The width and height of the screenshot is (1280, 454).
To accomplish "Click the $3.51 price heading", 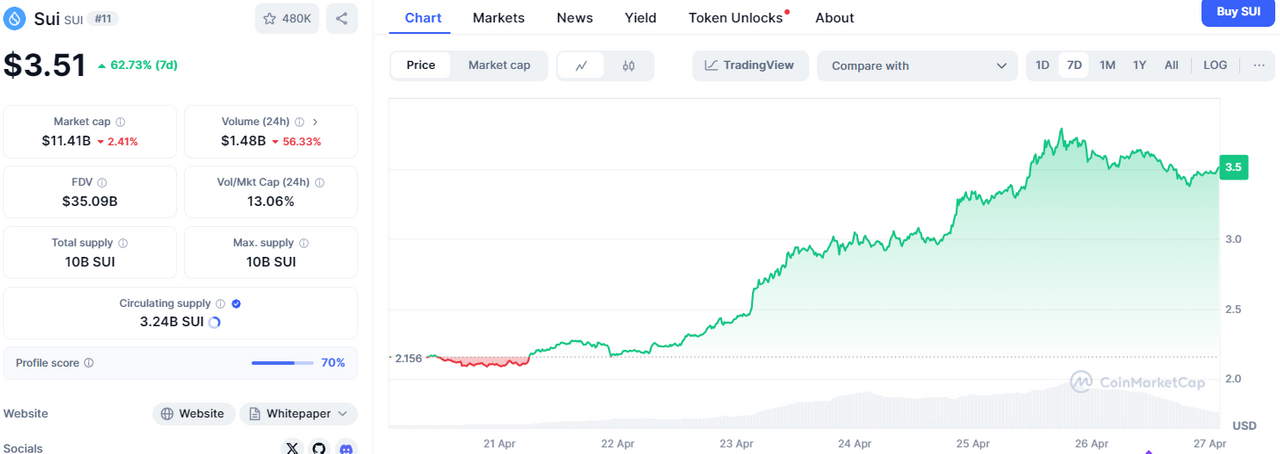I will click(44, 65).
